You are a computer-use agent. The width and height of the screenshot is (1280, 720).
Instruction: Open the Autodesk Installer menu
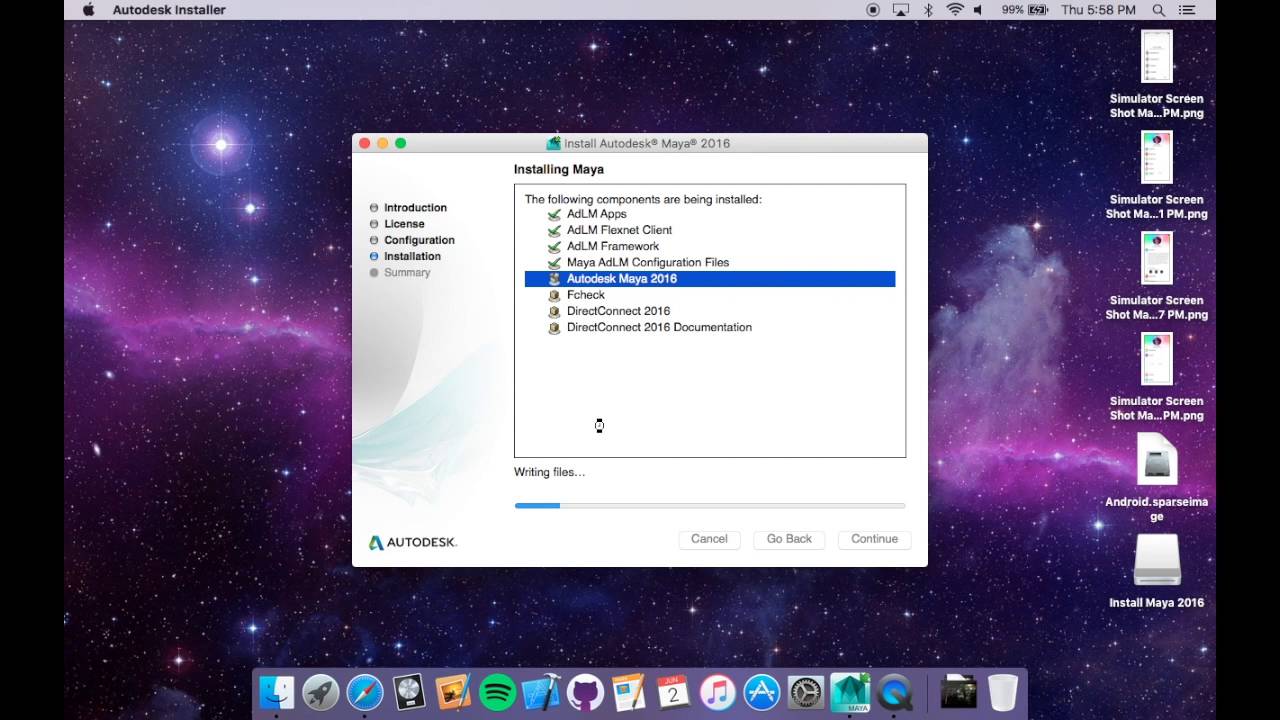tap(169, 10)
